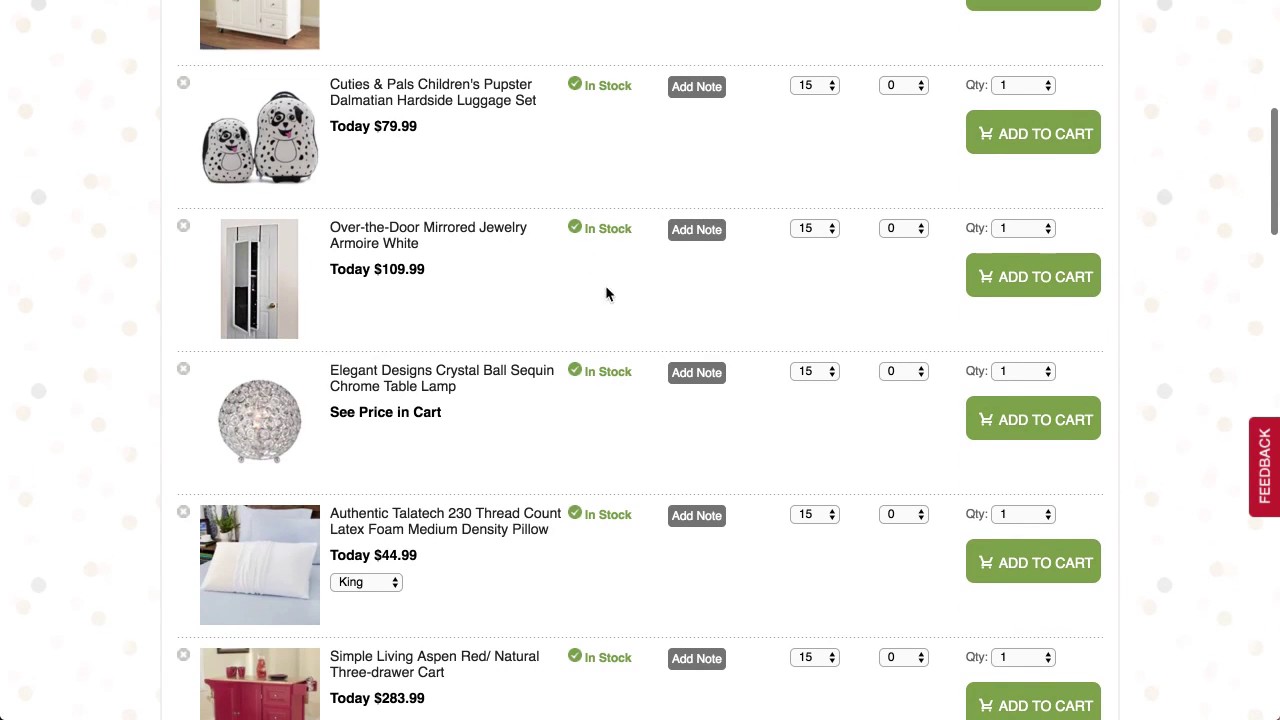The image size is (1280, 720).
Task: Add Dalmatian Luggage Set to cart
Action: coord(1033,133)
